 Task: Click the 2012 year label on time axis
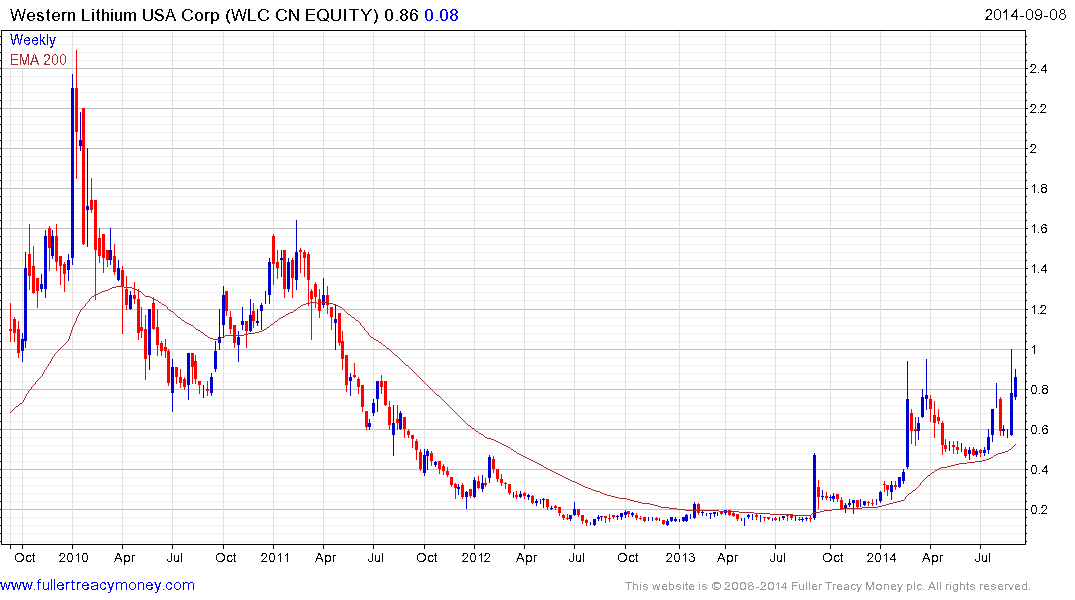(476, 557)
